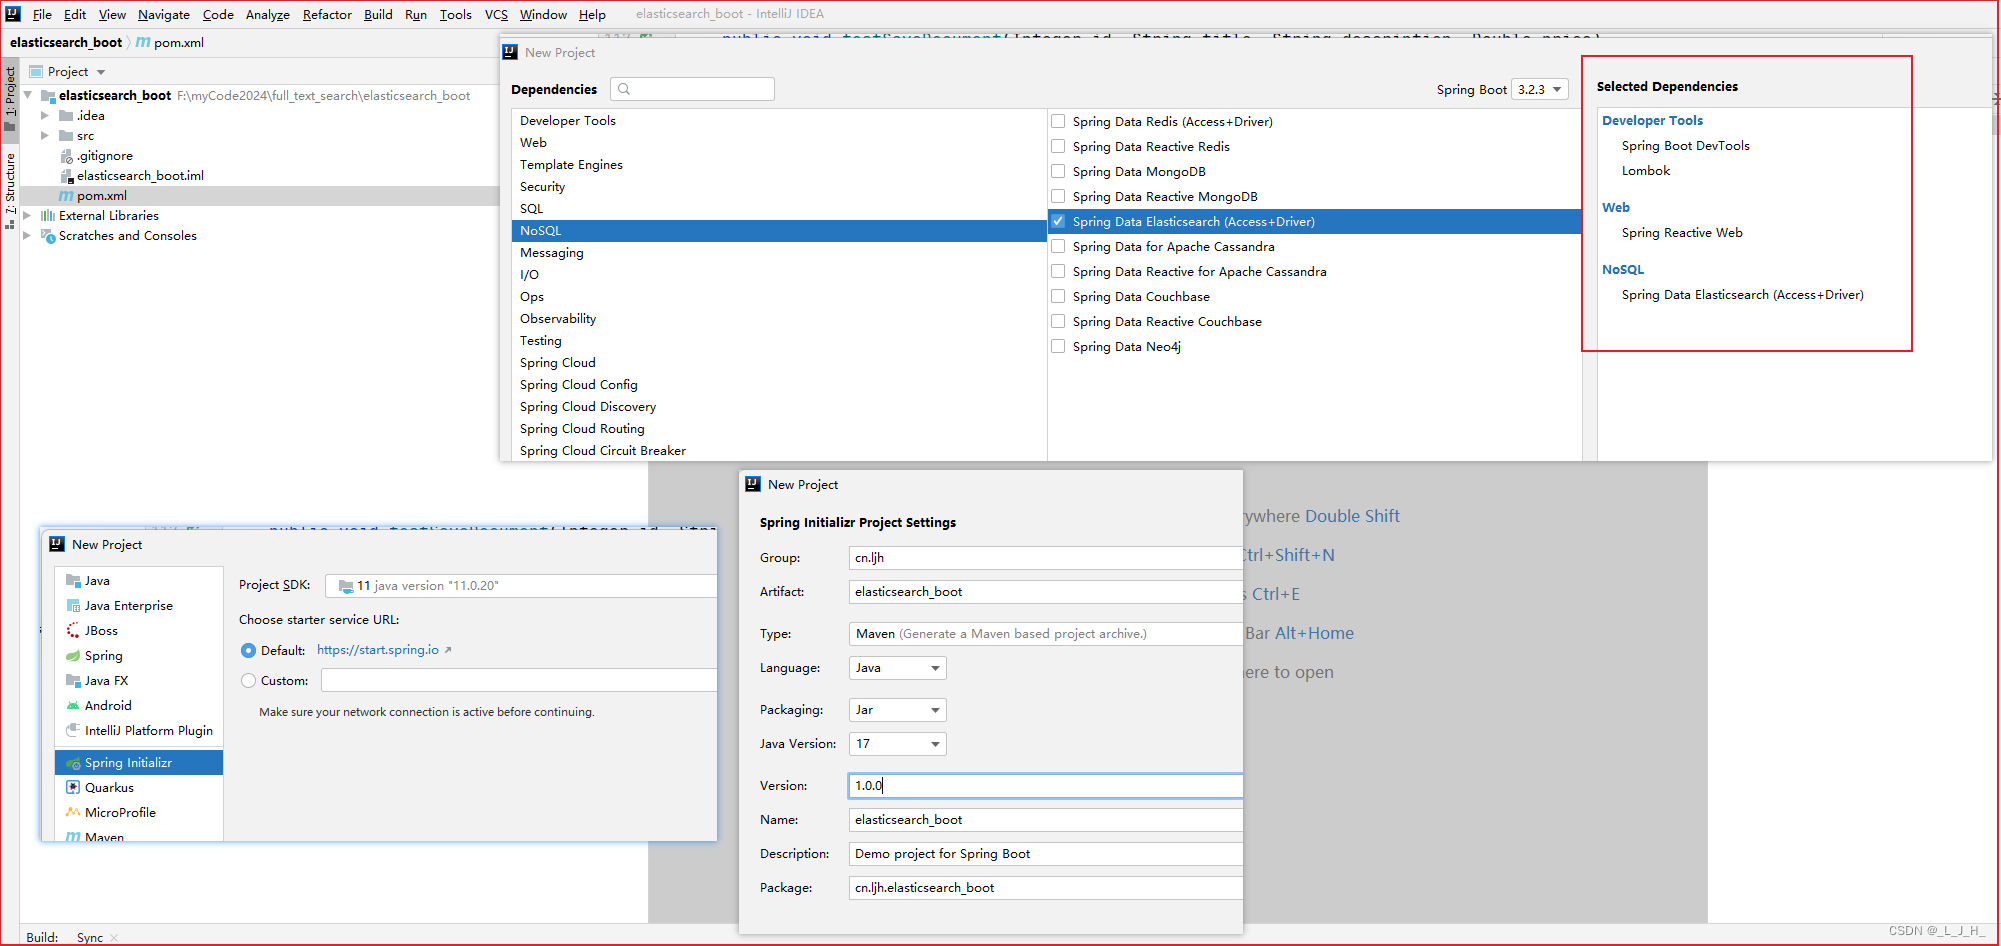2001x946 pixels.
Task: Click the pom.xml breadcrumb Maven icon
Action: [143, 42]
